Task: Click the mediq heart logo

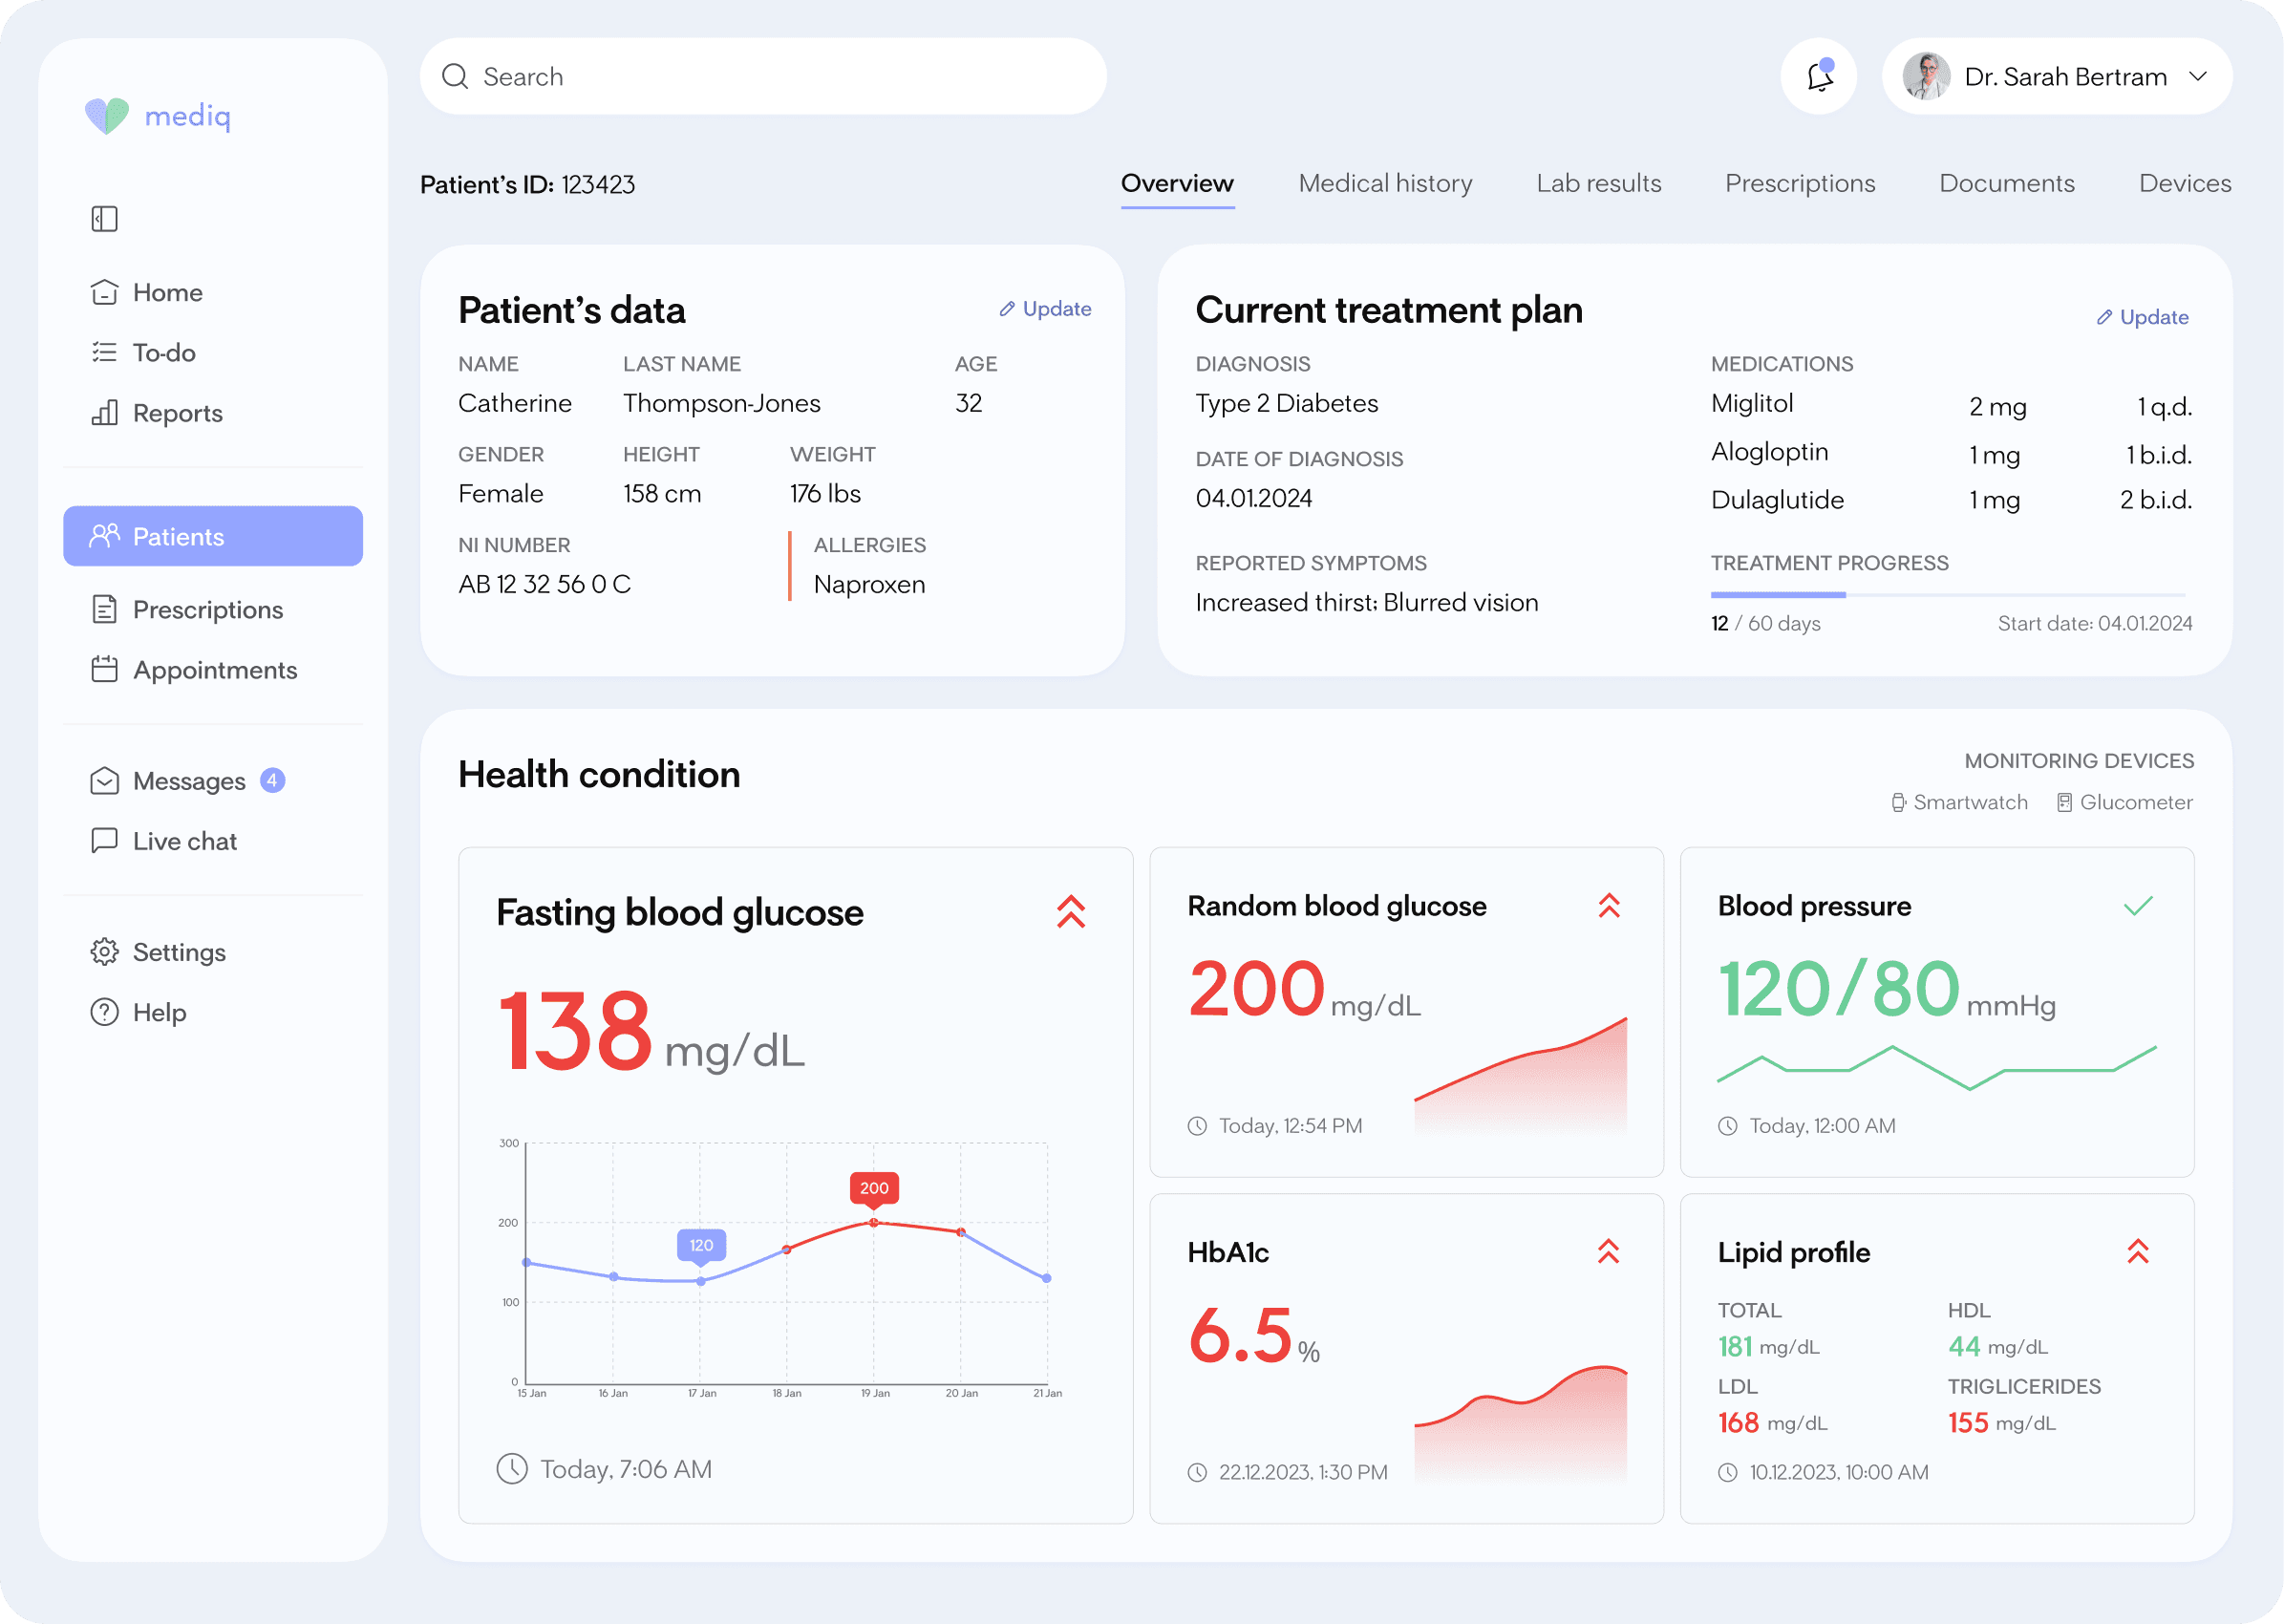Action: (107, 116)
